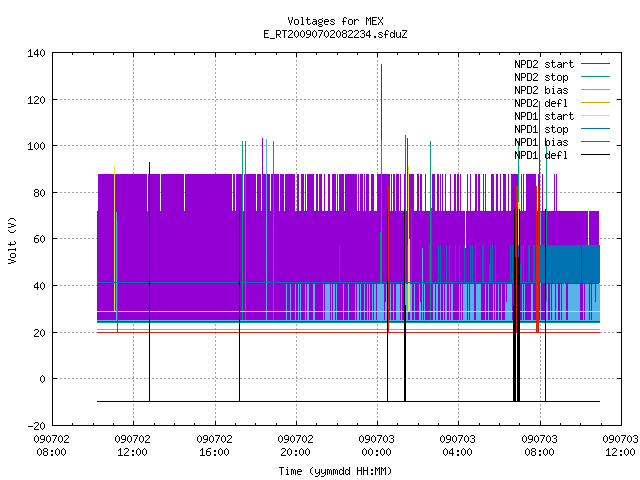Image resolution: width=640 pixels, height=480 pixels.
Task: Click the y-axis tick value -20
Action: [36, 426]
